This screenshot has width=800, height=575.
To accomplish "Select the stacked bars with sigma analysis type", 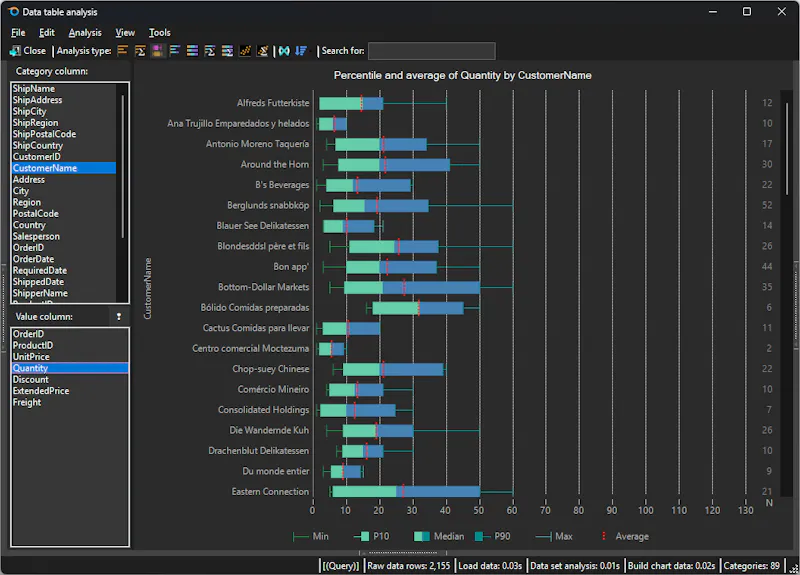I will [x=227, y=51].
